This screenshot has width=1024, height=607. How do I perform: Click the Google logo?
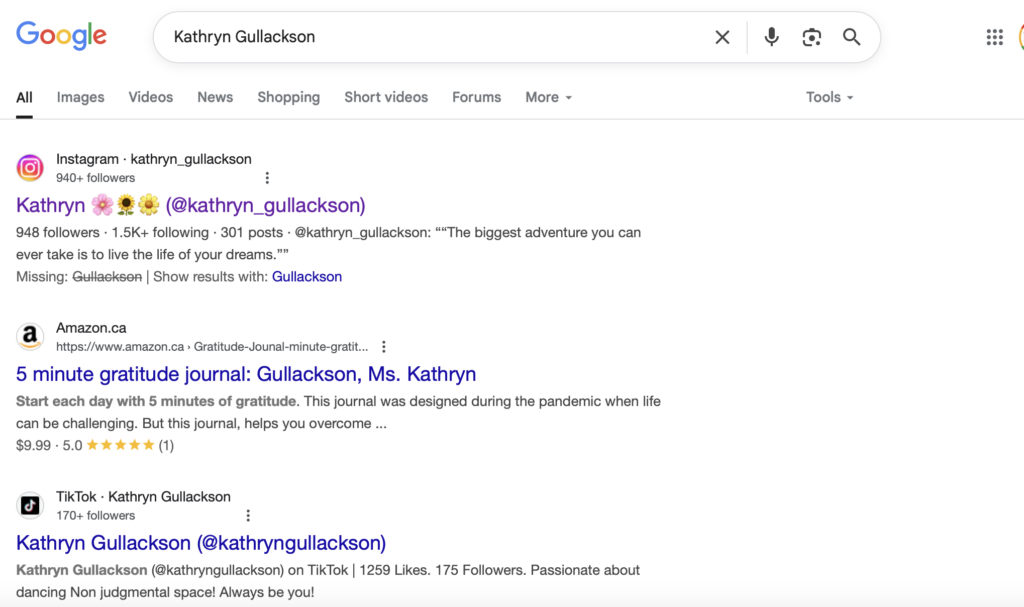coord(61,35)
